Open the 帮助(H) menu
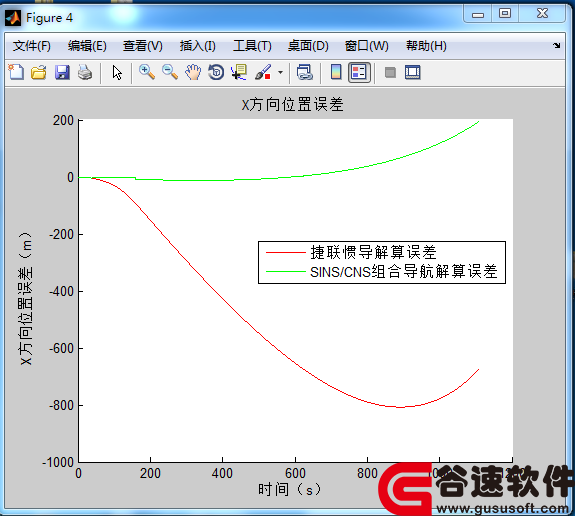 (426, 46)
